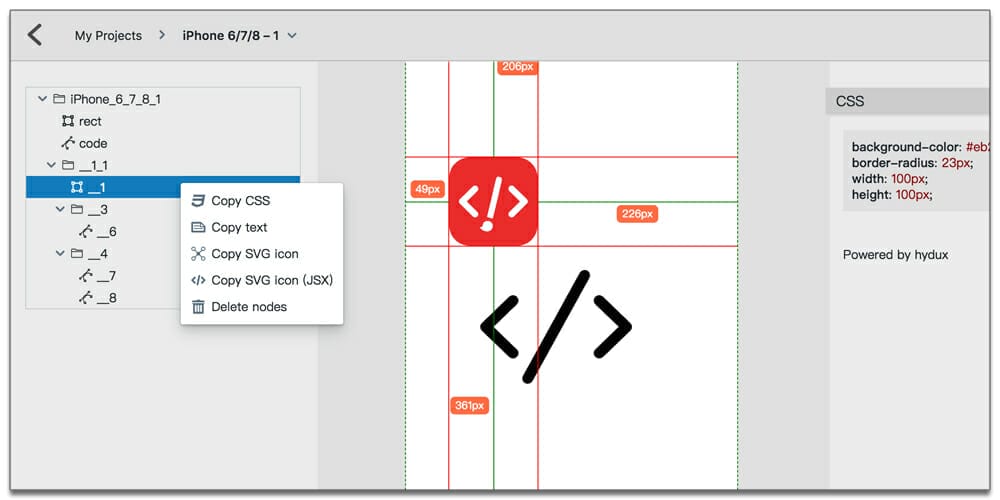
Task: Go to My Projects breadcrumb
Action: pyautogui.click(x=108, y=36)
